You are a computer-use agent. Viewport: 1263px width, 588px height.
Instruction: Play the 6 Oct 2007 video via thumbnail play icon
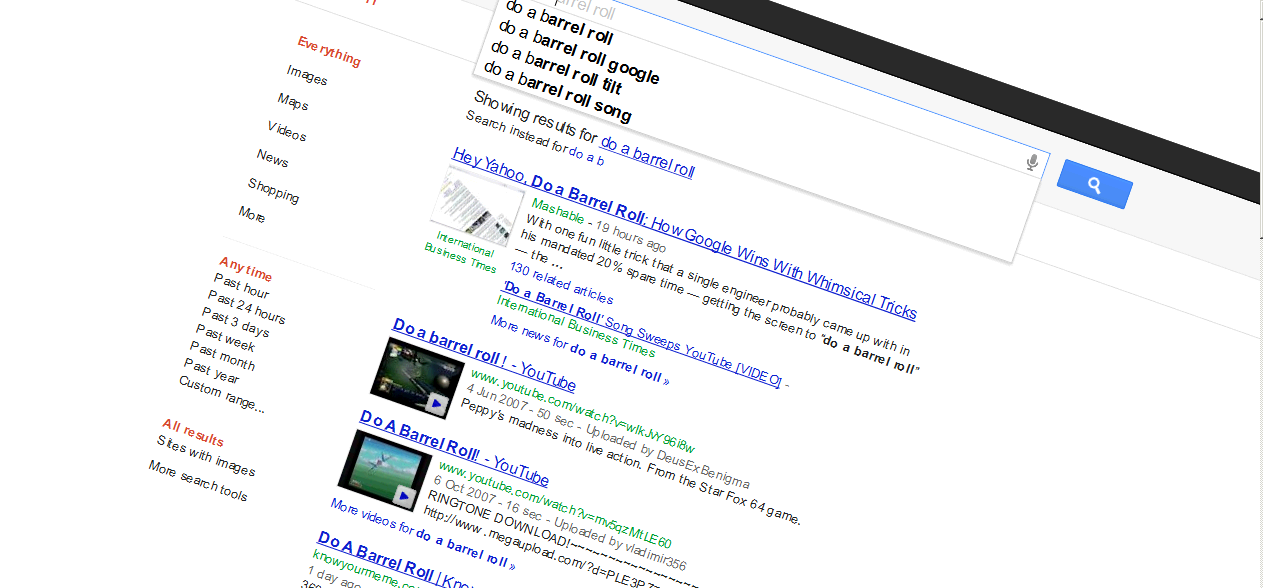[405, 494]
